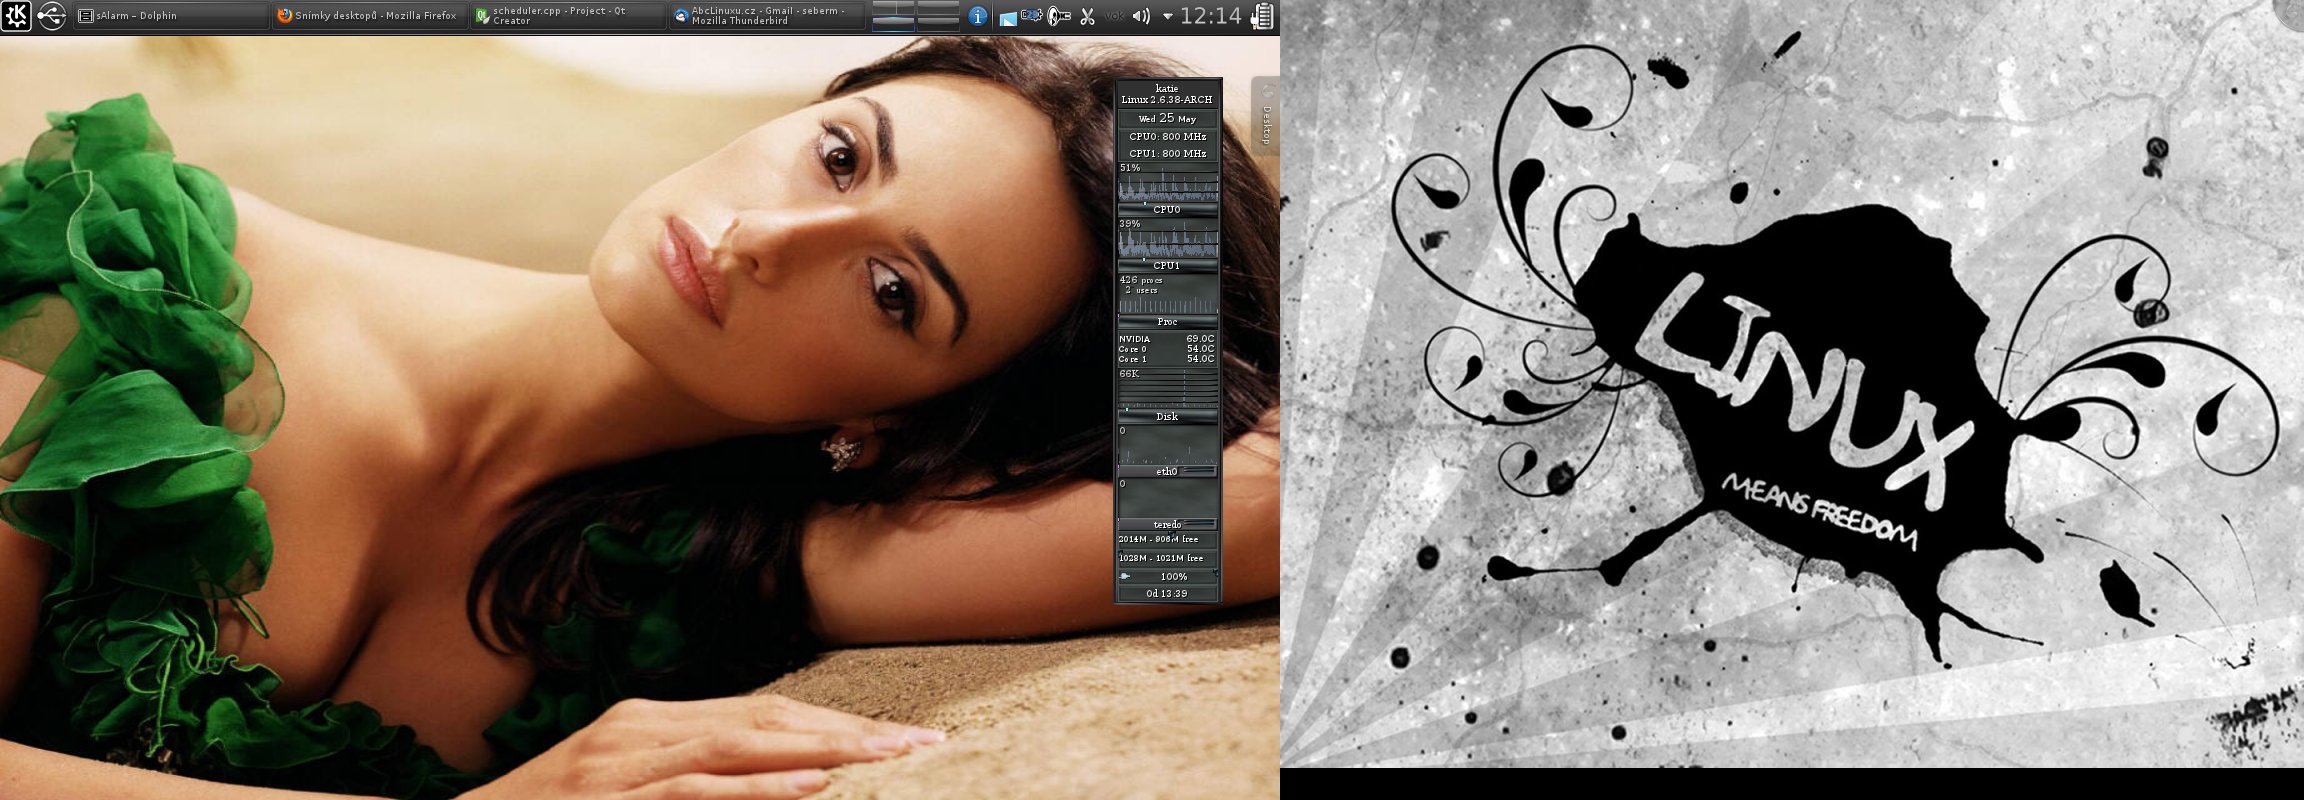Click the uptime reading 0d 13:39

pyautogui.click(x=1168, y=593)
